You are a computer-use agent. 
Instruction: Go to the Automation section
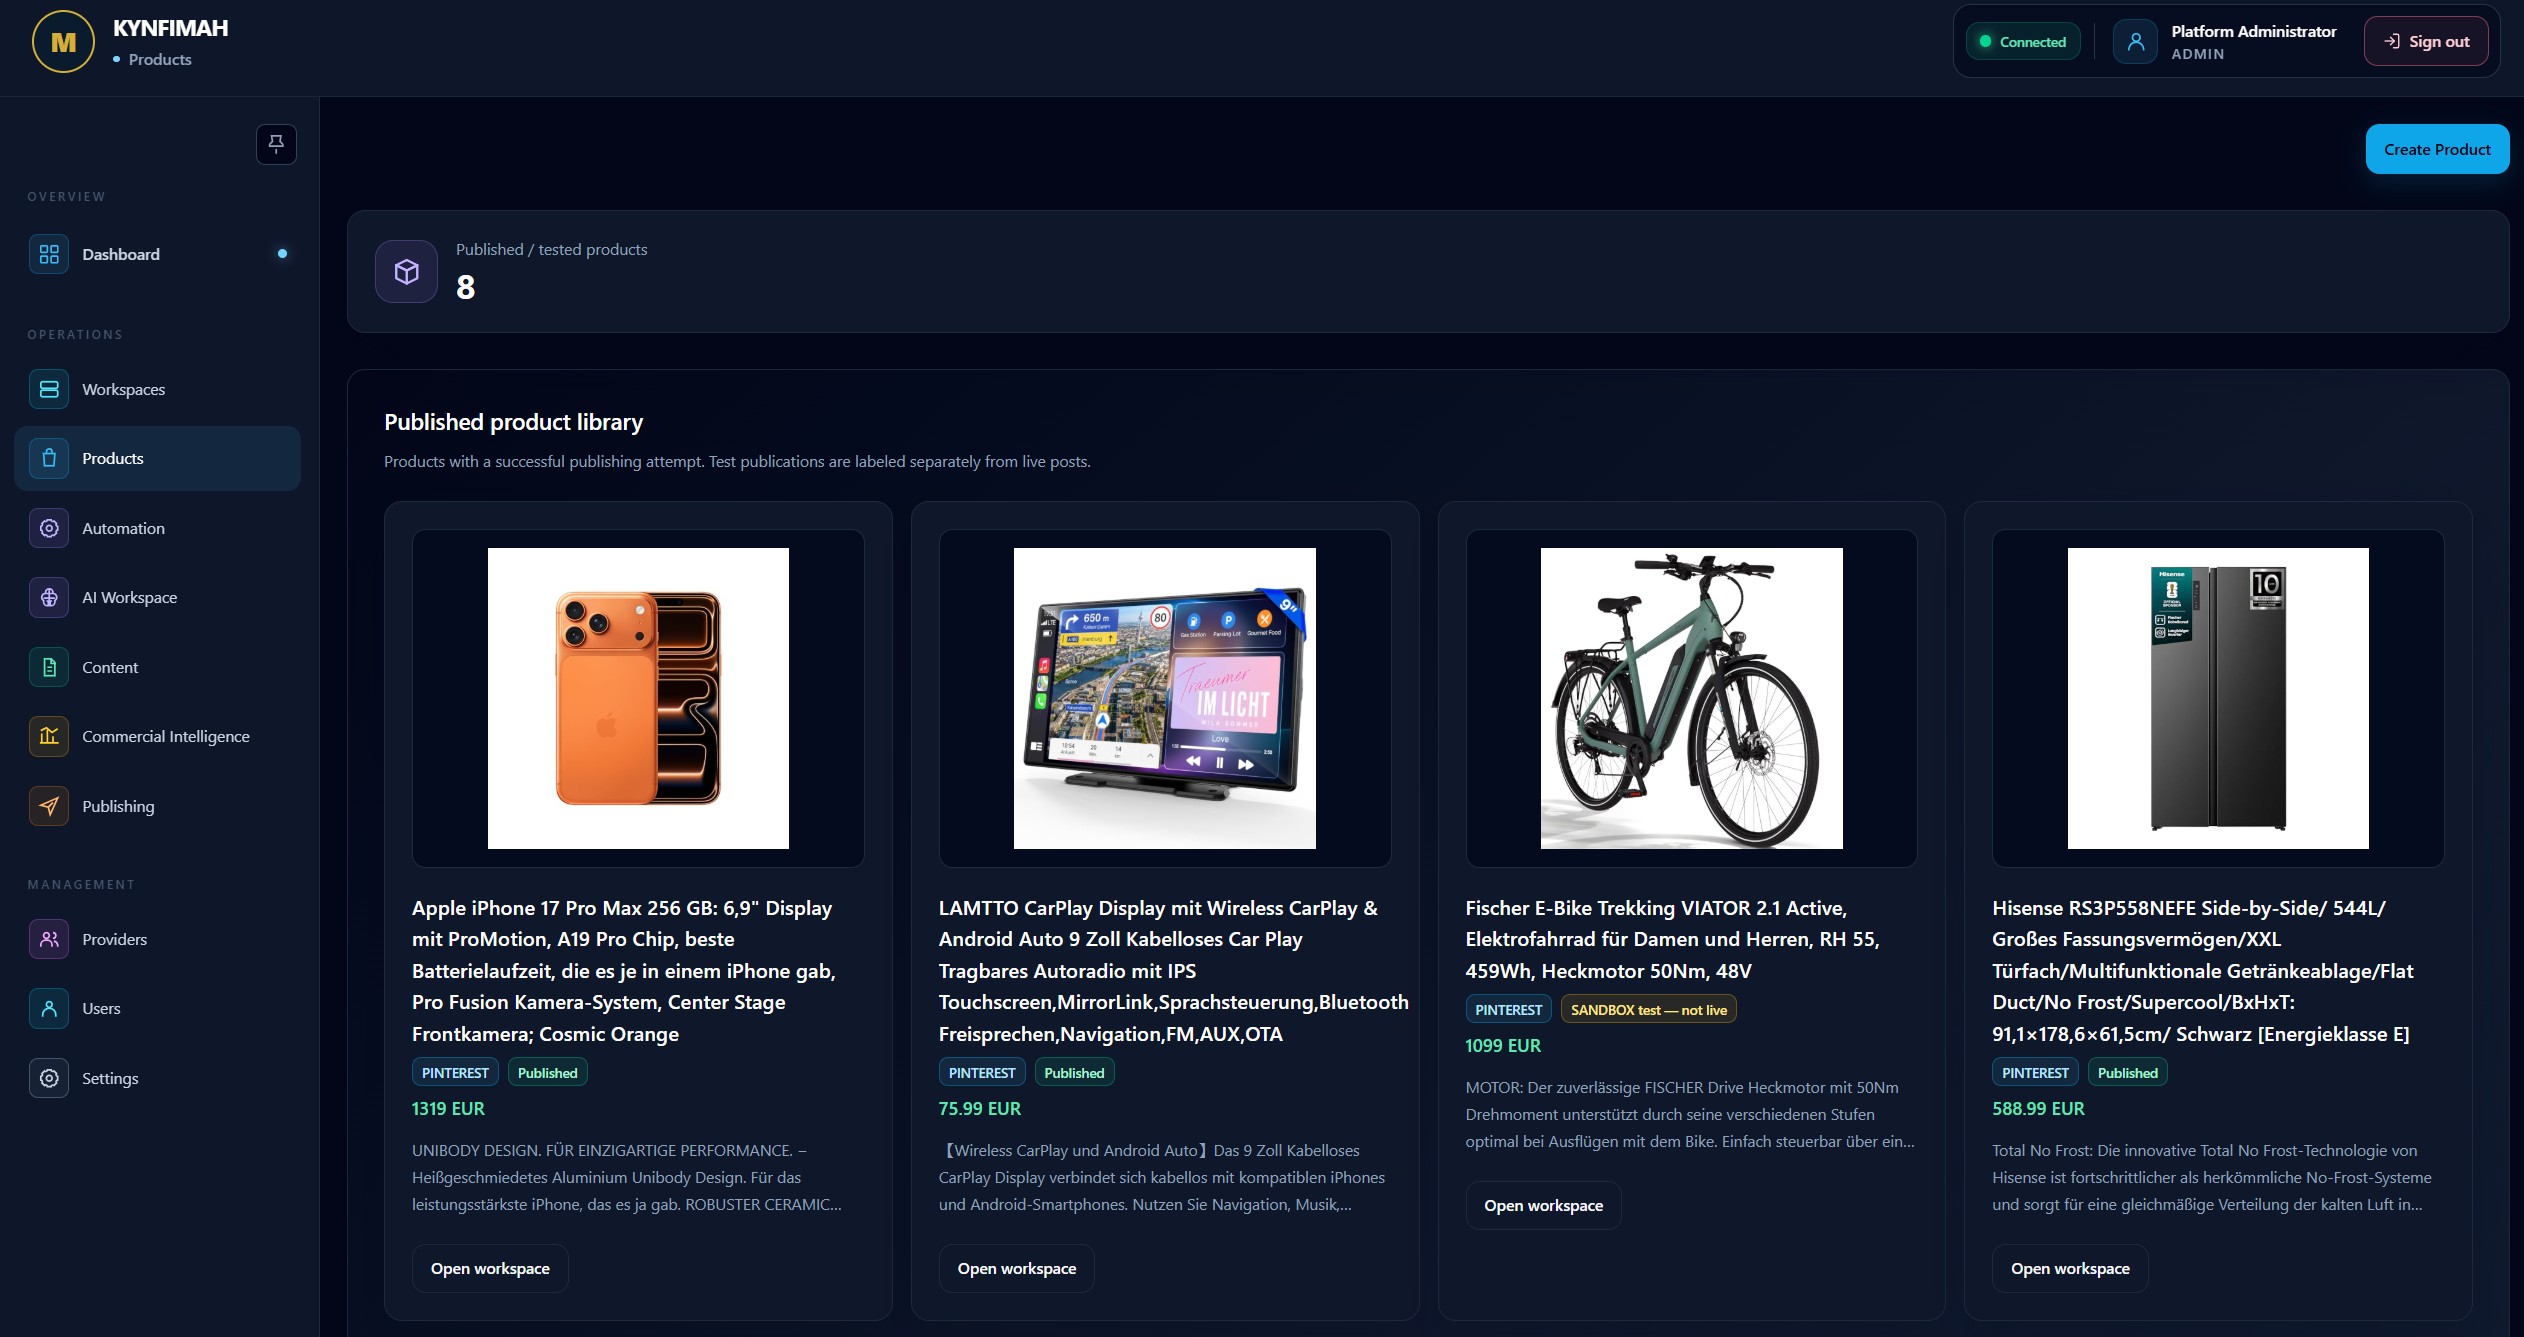[157, 528]
